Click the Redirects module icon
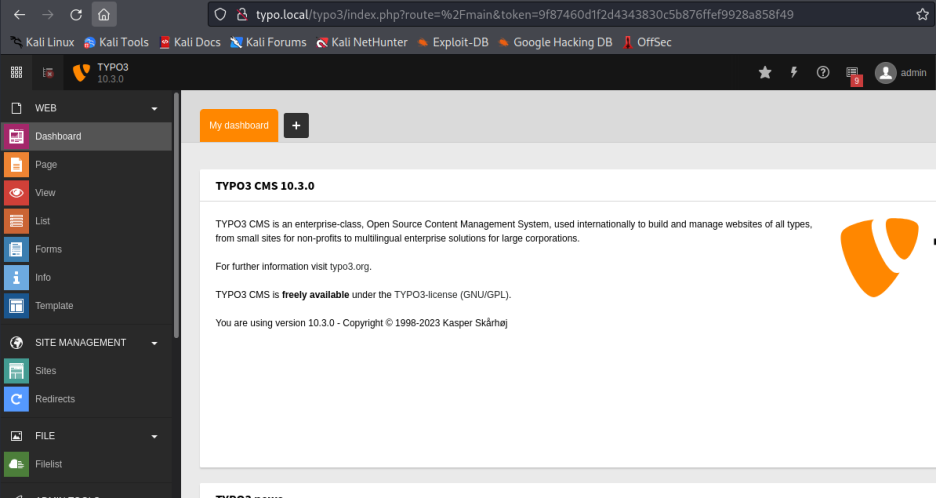Image resolution: width=936 pixels, height=498 pixels. (16, 399)
